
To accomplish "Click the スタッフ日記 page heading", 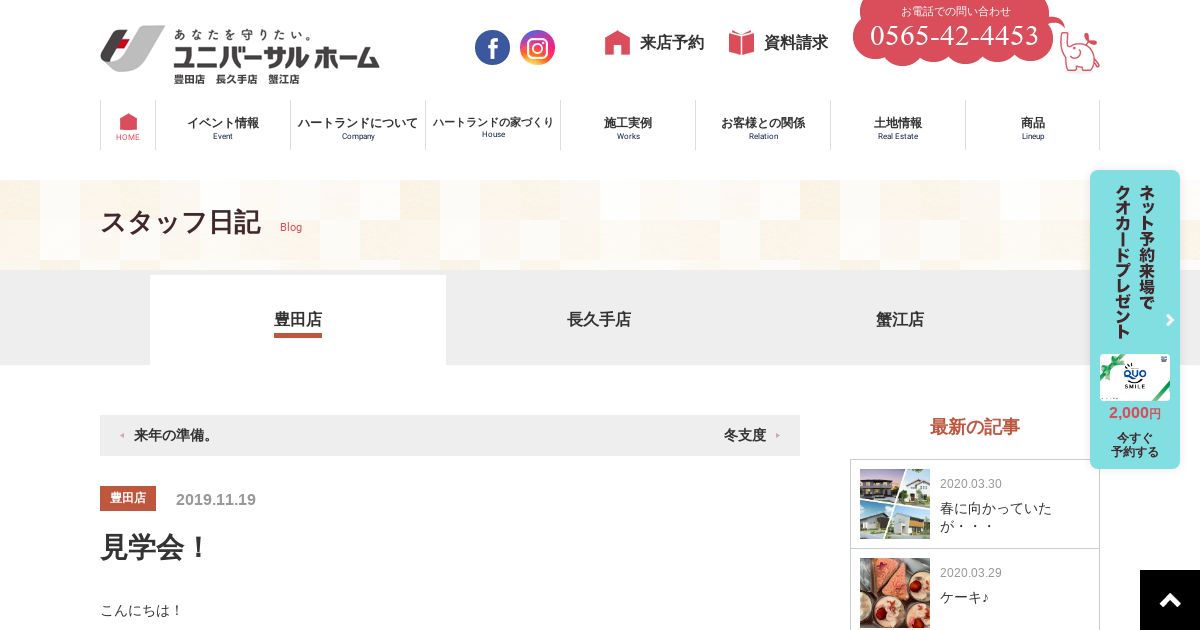I will (x=180, y=222).
